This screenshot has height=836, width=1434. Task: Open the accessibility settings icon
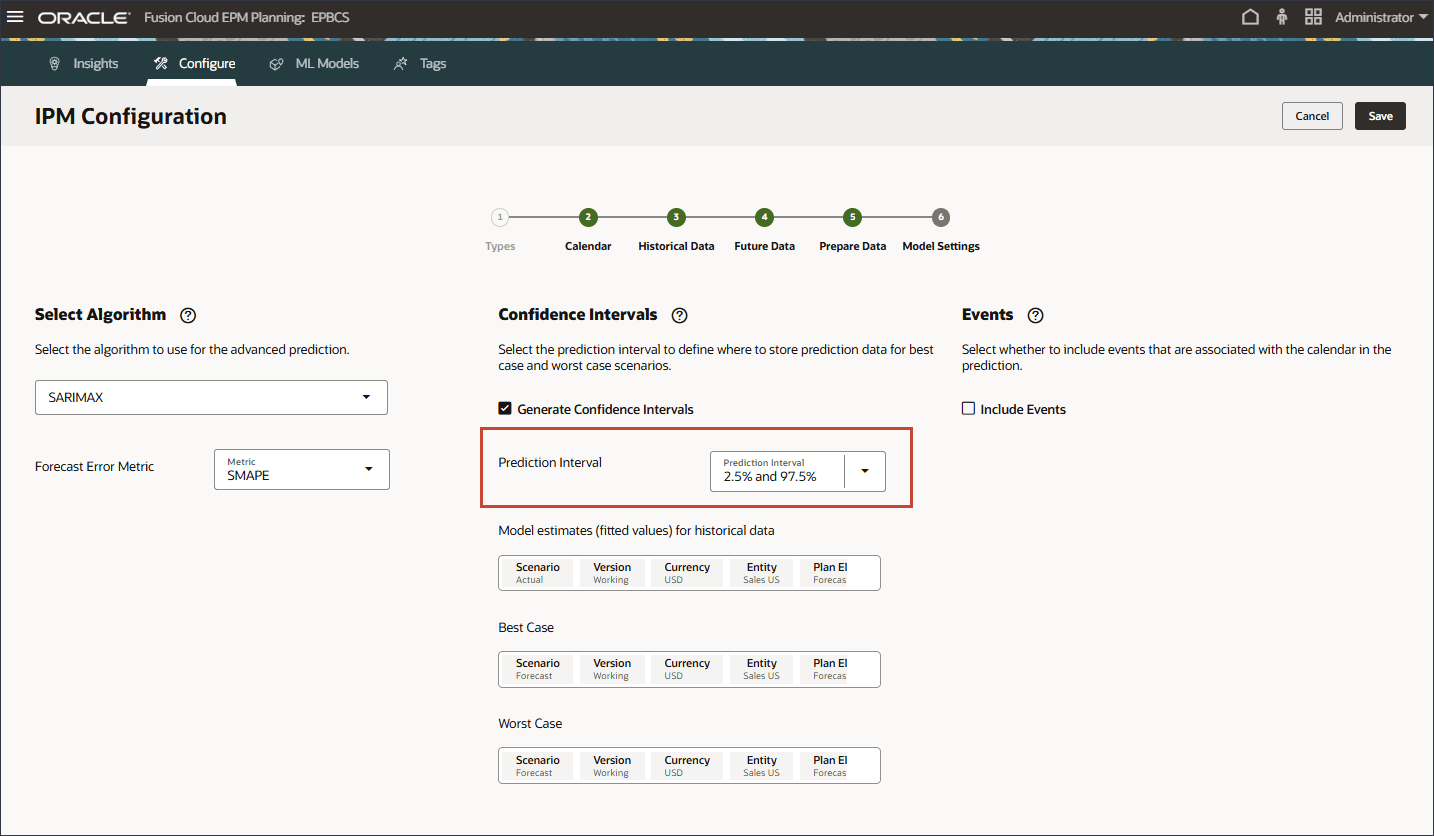[1282, 17]
